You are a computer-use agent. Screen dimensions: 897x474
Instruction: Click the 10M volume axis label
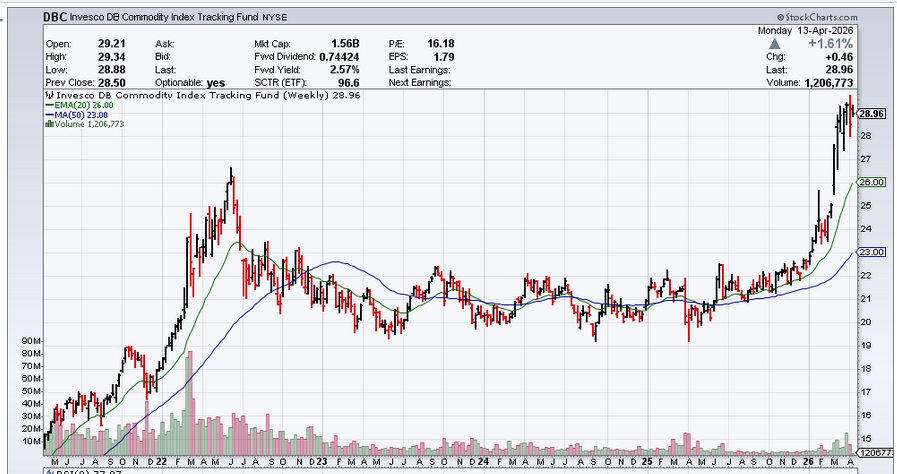pyautogui.click(x=30, y=441)
